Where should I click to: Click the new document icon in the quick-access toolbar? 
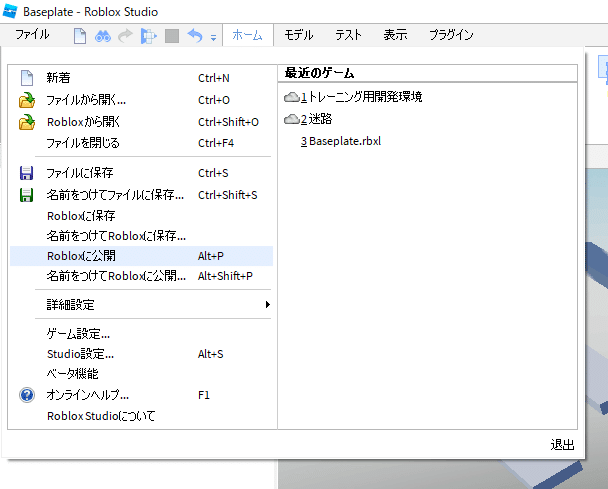(x=80, y=36)
